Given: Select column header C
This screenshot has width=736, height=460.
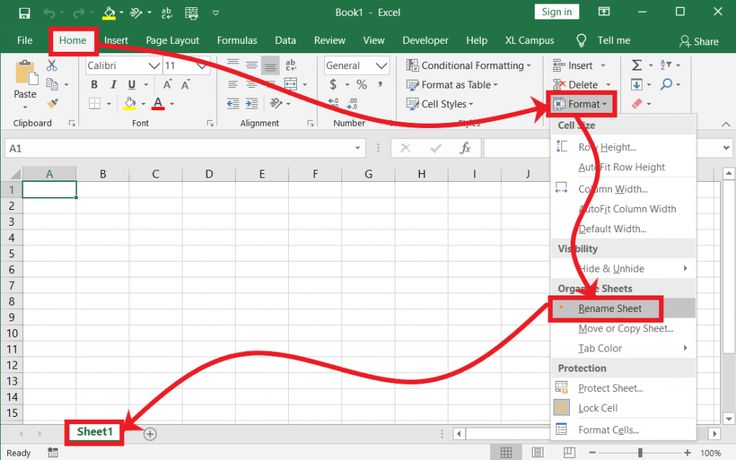Looking at the screenshot, I should coord(155,174).
